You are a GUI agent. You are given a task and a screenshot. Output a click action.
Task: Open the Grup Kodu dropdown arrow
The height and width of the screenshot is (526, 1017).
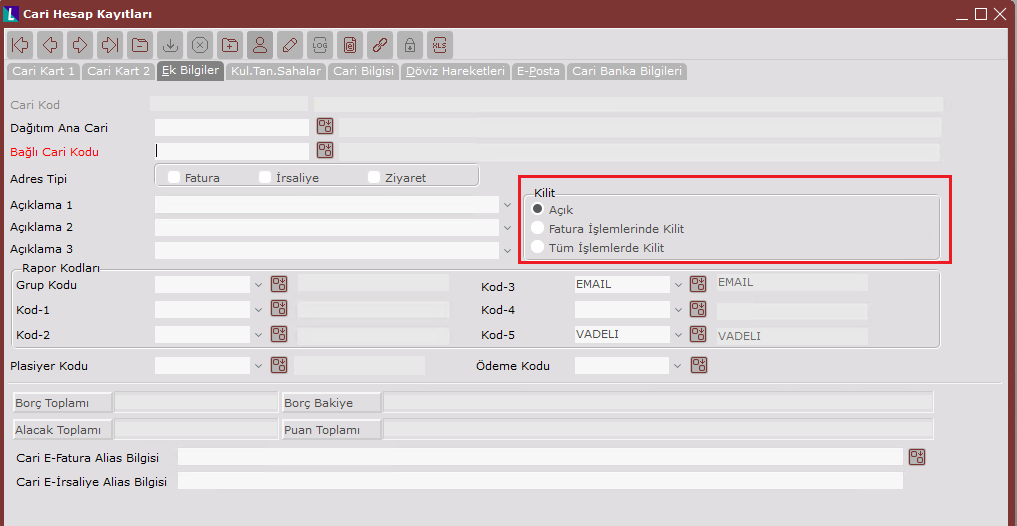pos(258,285)
